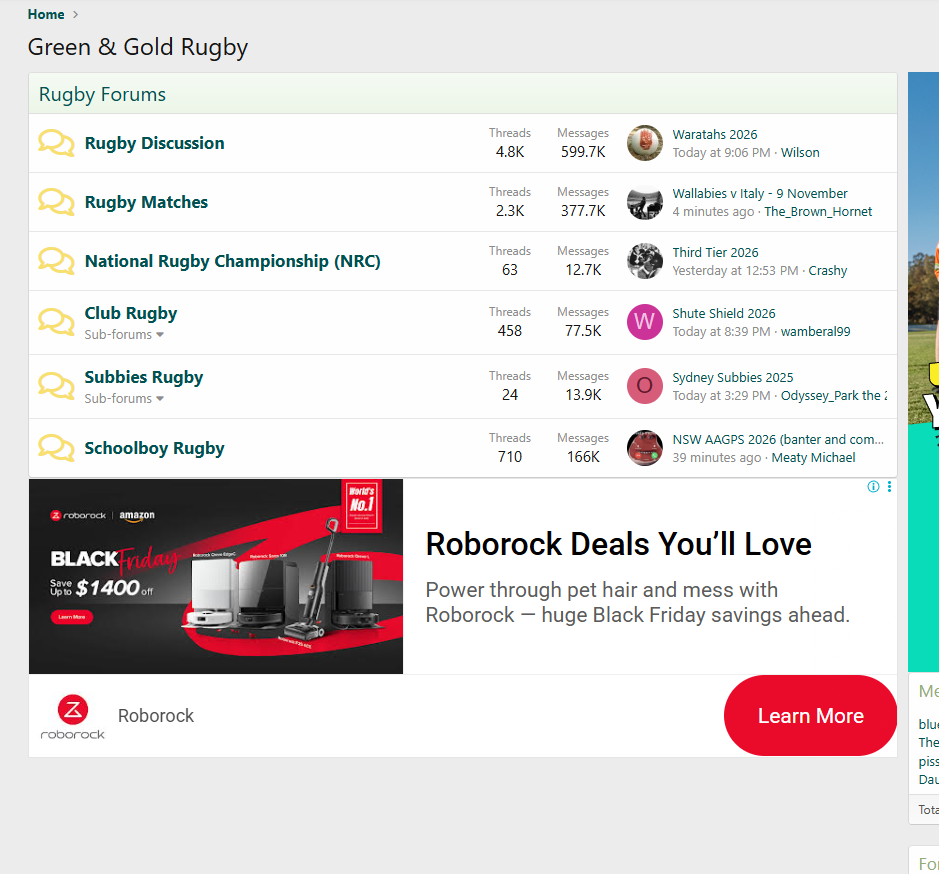Expand Subbies Rugby Sub-forums dropdown

[124, 399]
